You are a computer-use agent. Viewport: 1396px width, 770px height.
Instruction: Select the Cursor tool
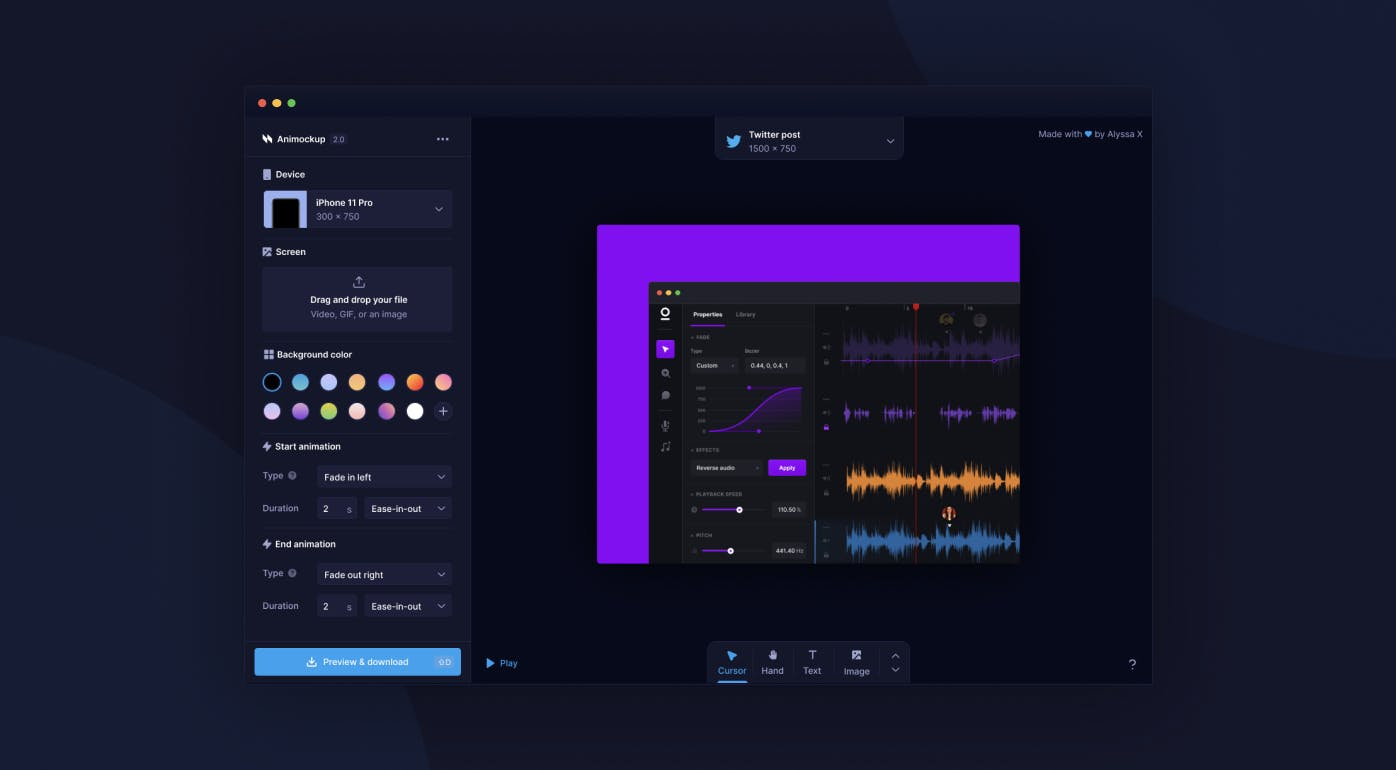click(732, 663)
